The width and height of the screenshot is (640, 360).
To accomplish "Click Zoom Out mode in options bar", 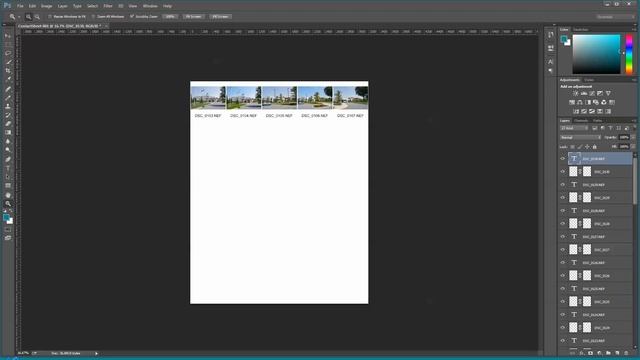I will tap(37, 17).
